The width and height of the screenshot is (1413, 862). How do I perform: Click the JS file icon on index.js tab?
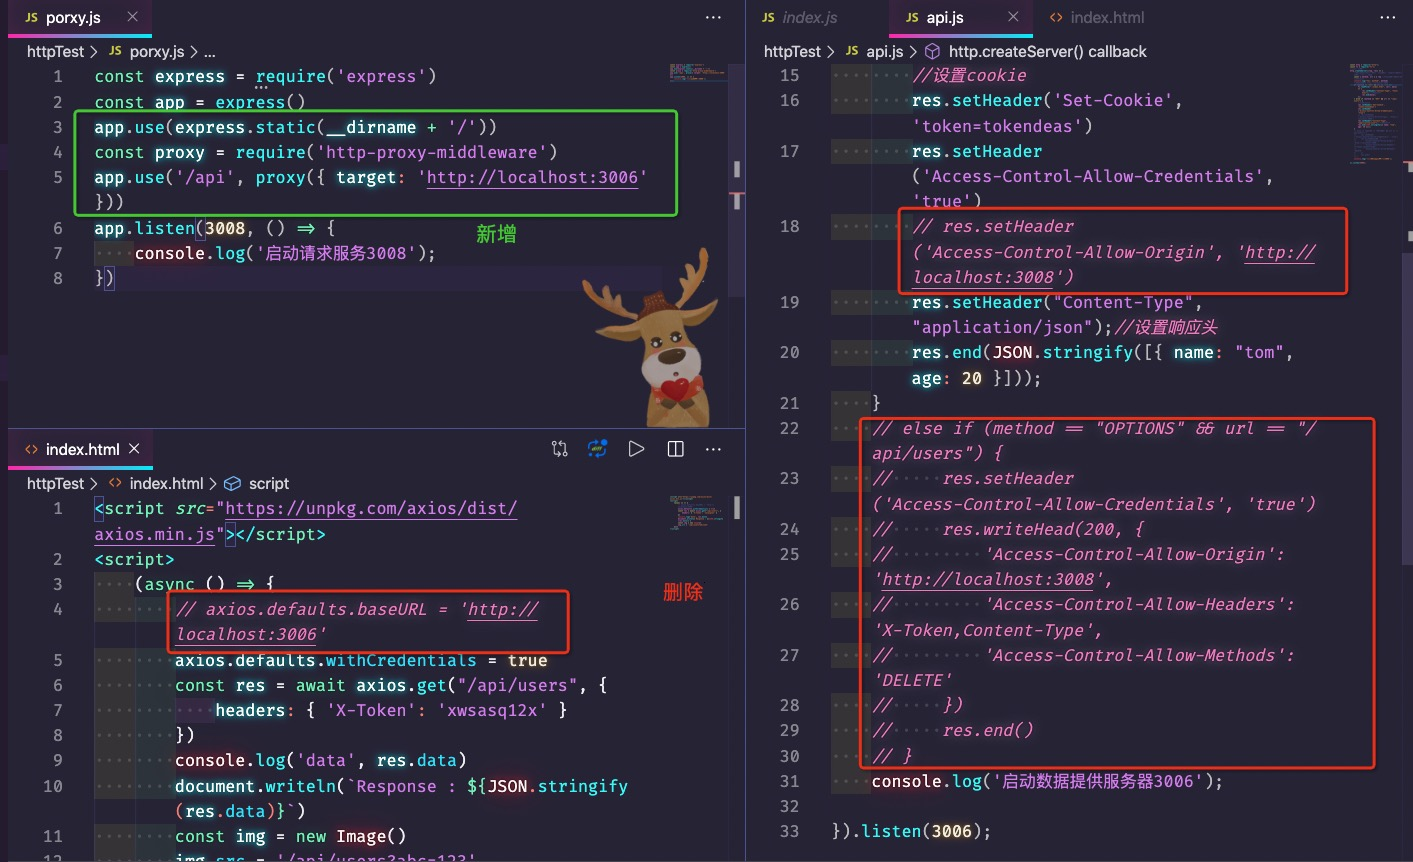(x=768, y=18)
